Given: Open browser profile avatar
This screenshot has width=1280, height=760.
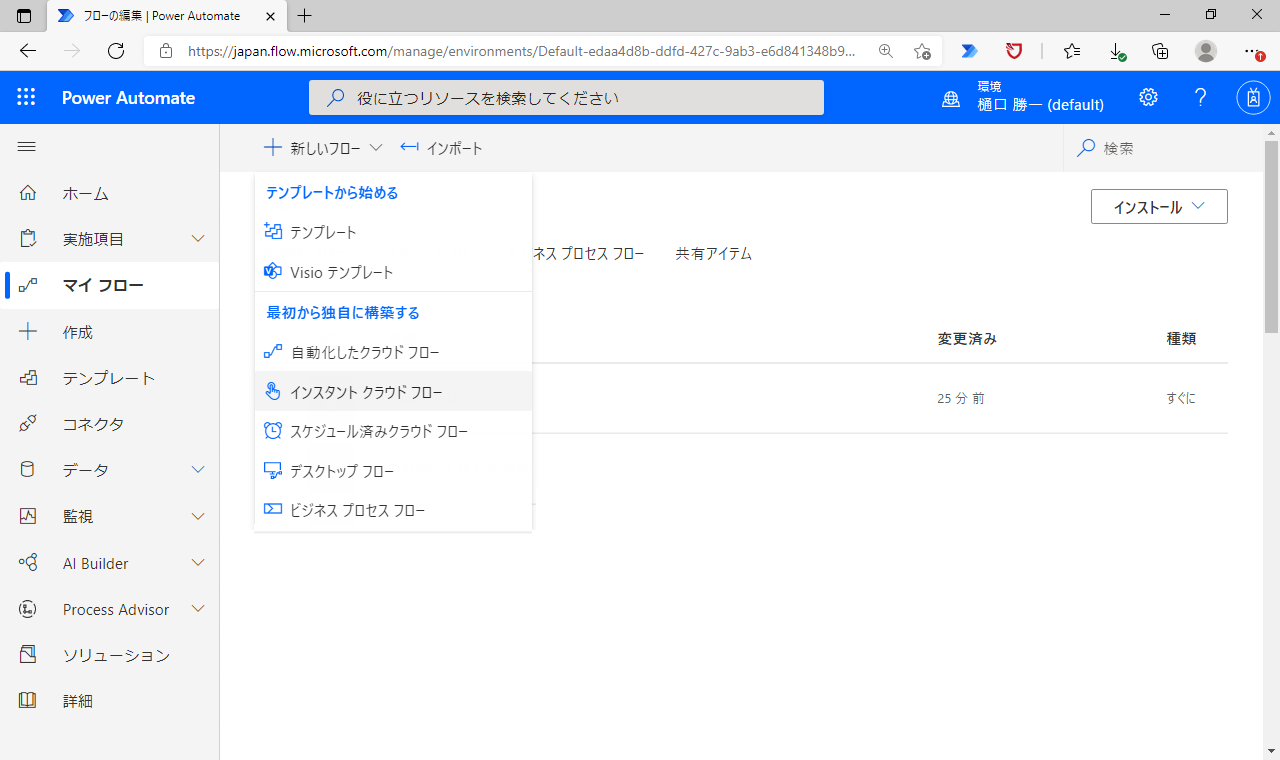Looking at the screenshot, I should coord(1206,51).
